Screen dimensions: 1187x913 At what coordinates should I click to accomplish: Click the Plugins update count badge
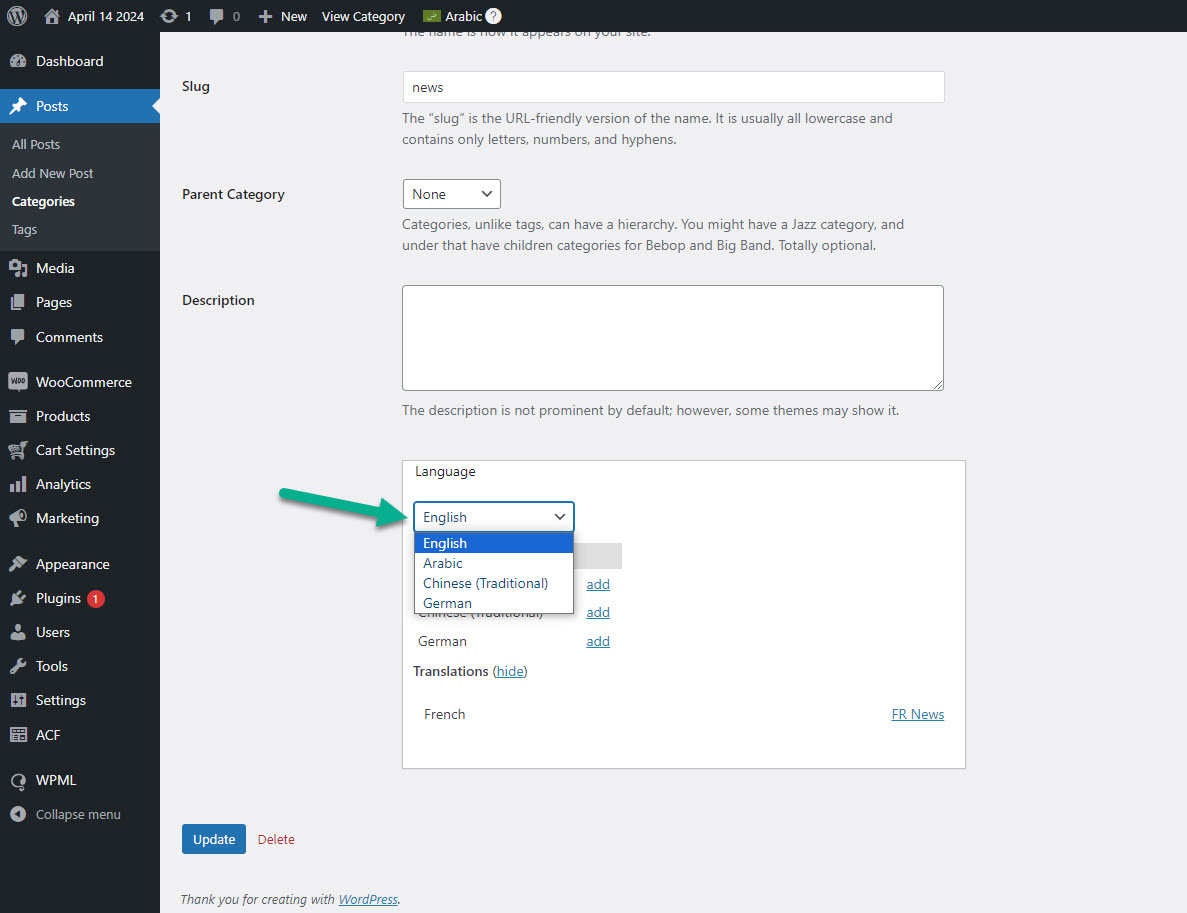click(x=95, y=599)
